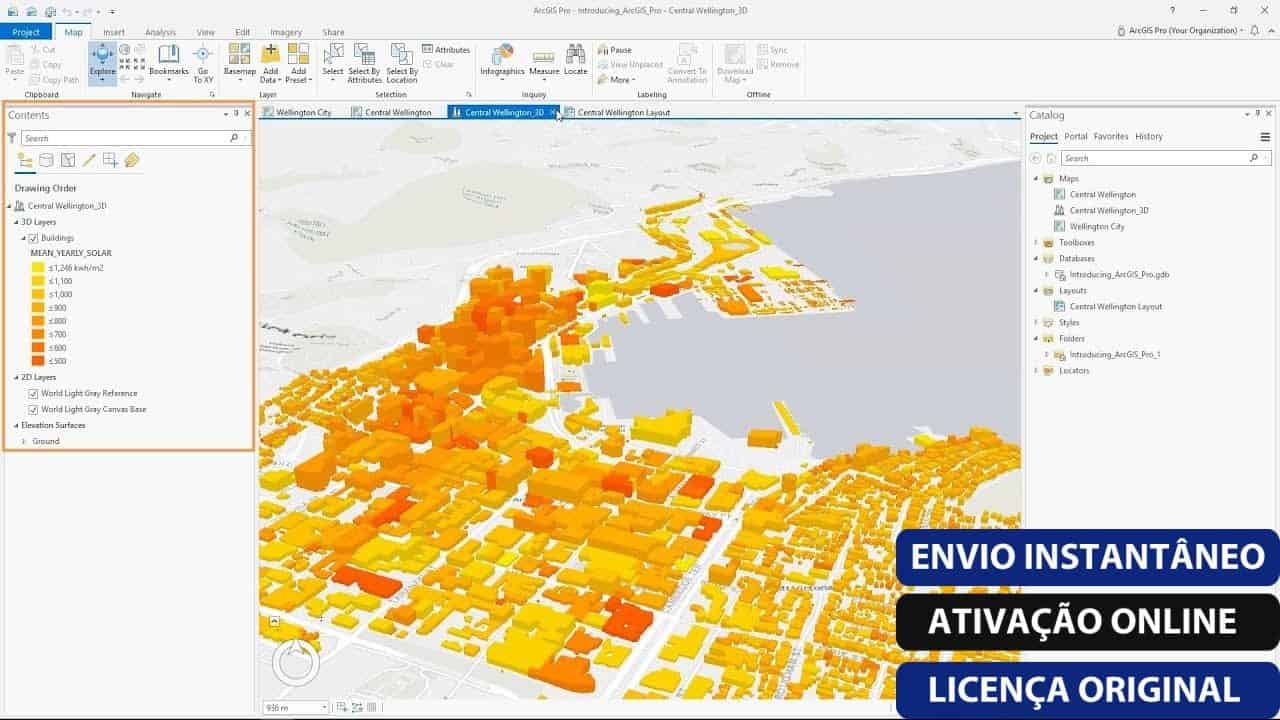1280x720 pixels.
Task: Click List By Labeling icon
Action: coord(132,160)
